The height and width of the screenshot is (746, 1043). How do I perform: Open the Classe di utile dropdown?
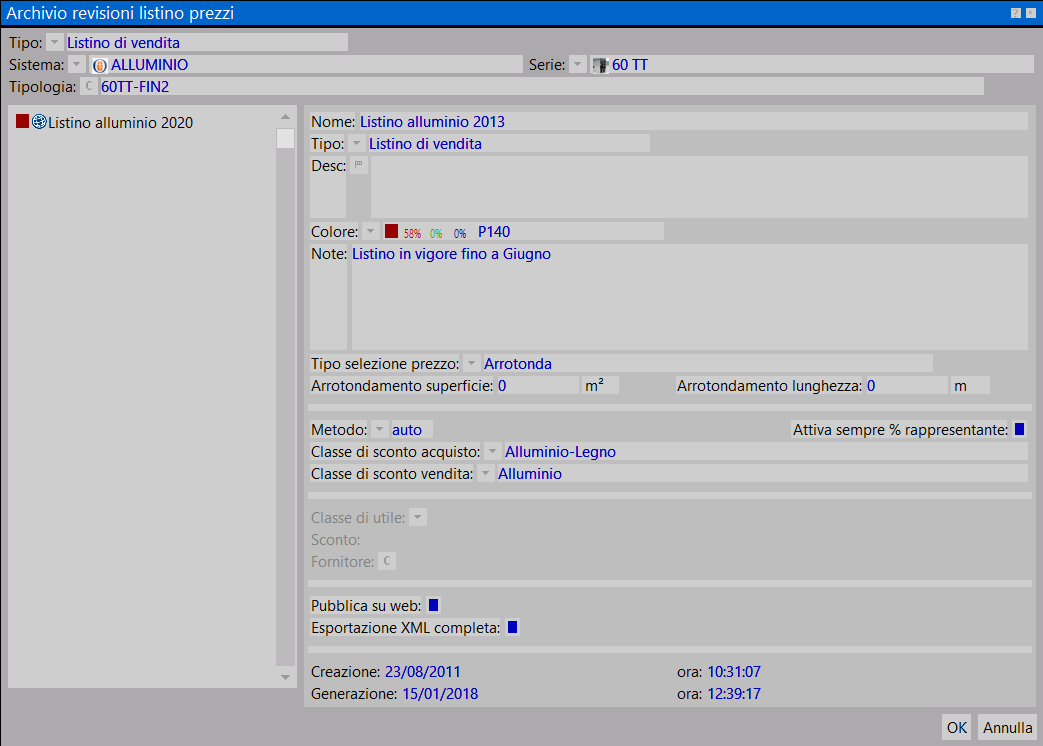[418, 517]
